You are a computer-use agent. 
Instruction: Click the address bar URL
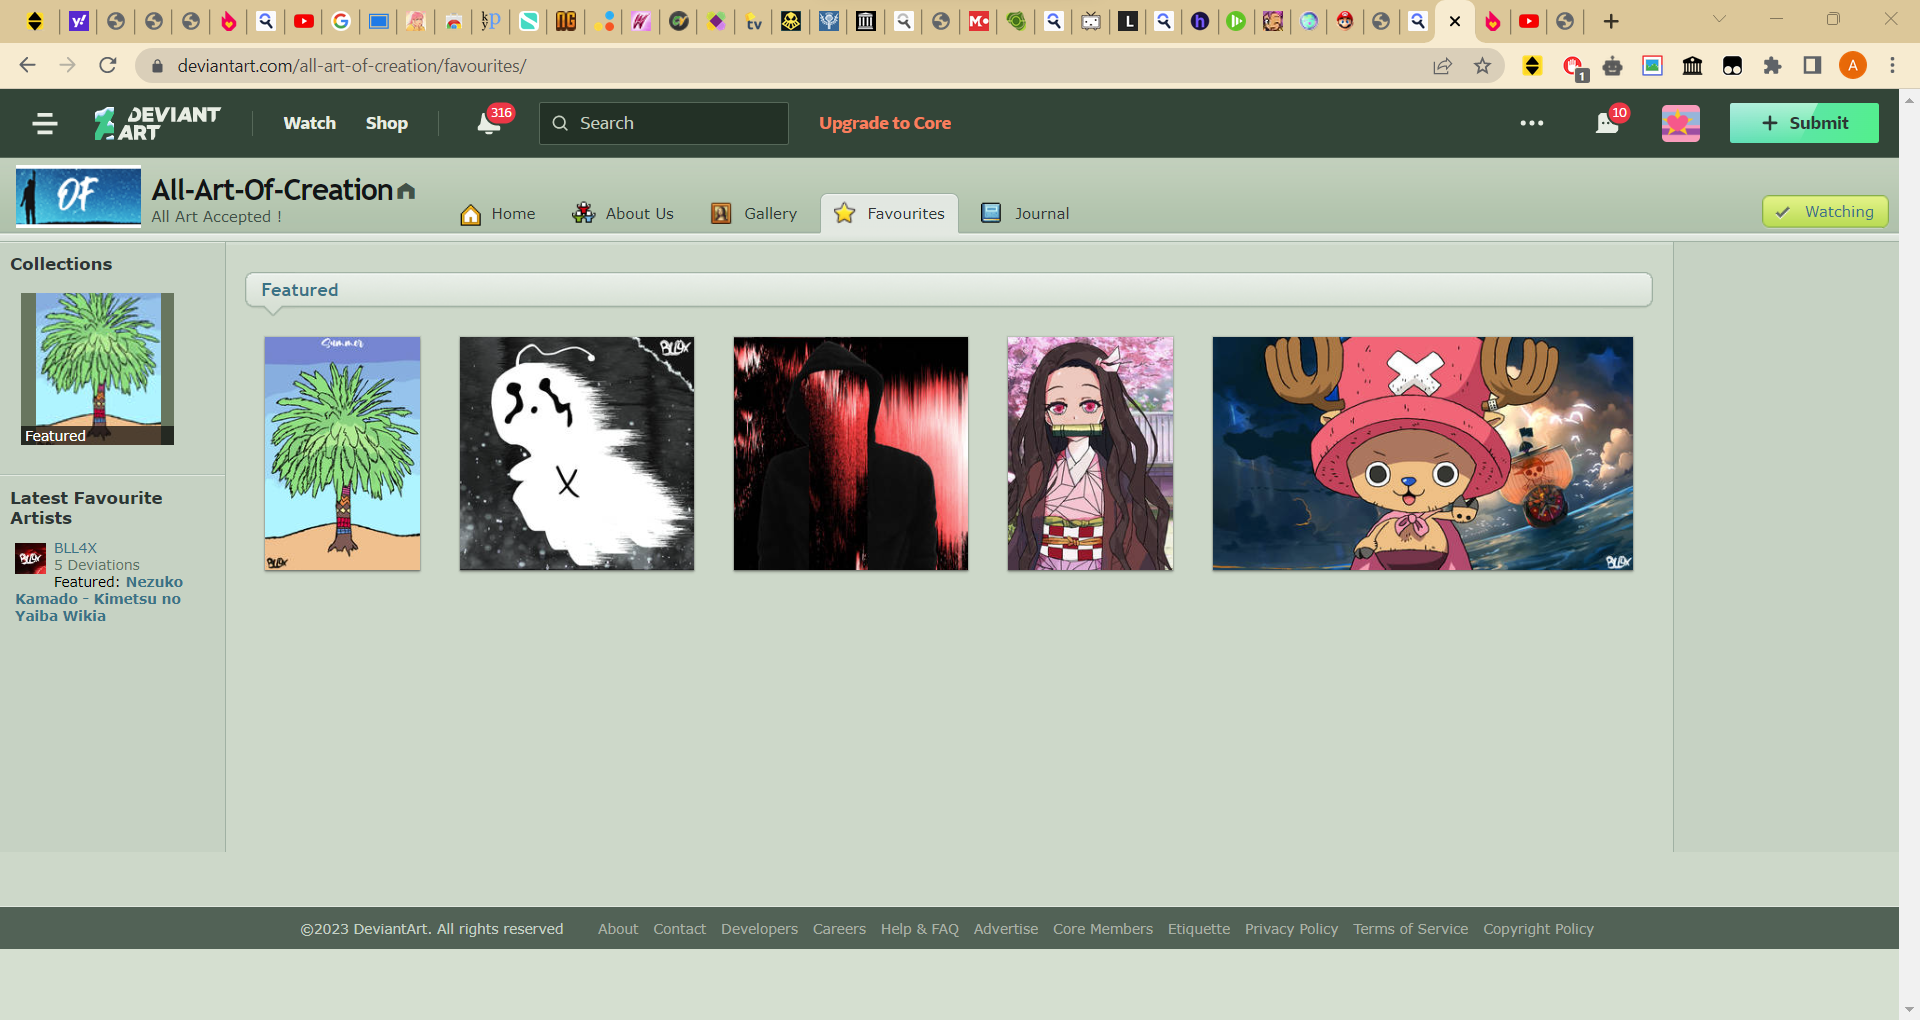[352, 66]
